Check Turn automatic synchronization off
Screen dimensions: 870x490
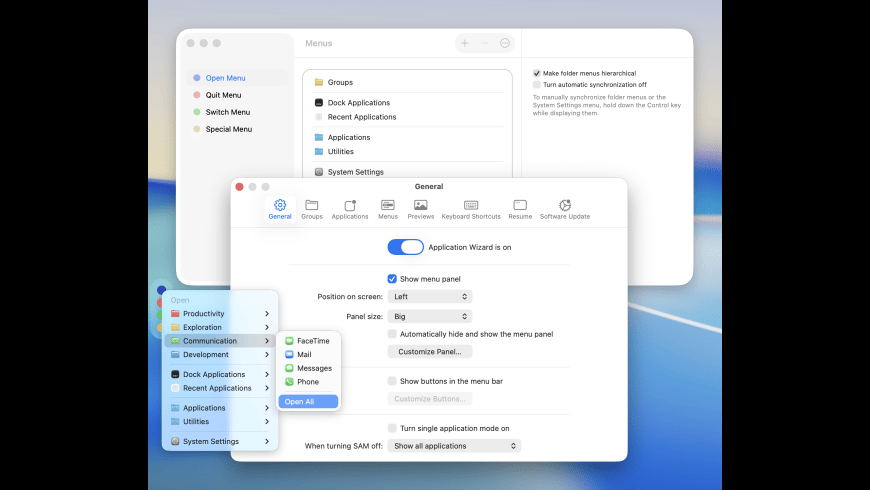(537, 84)
